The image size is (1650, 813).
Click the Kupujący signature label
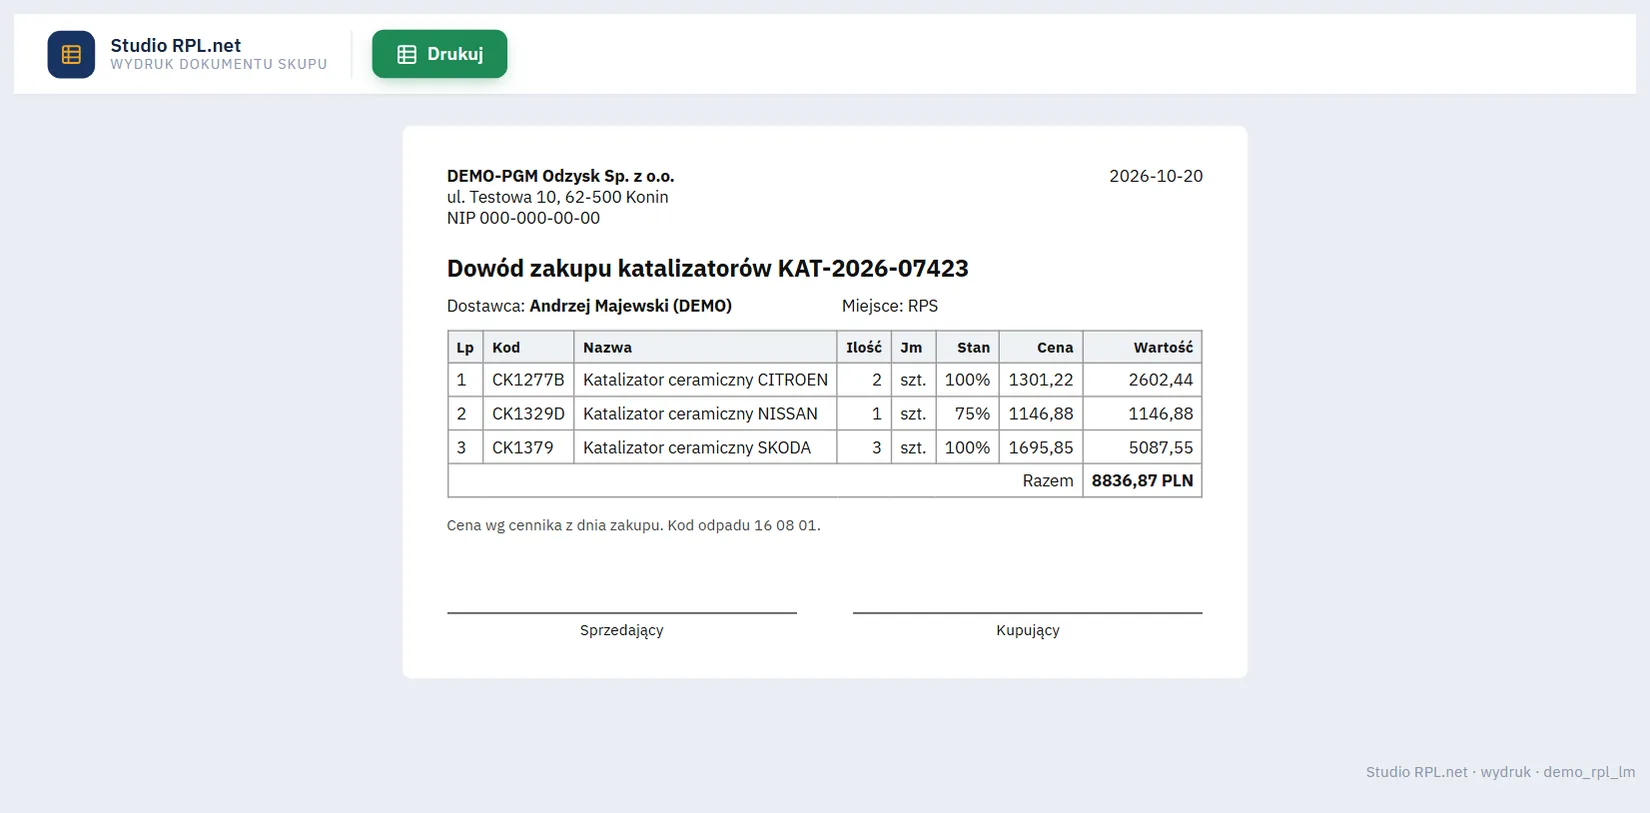pyautogui.click(x=1028, y=630)
